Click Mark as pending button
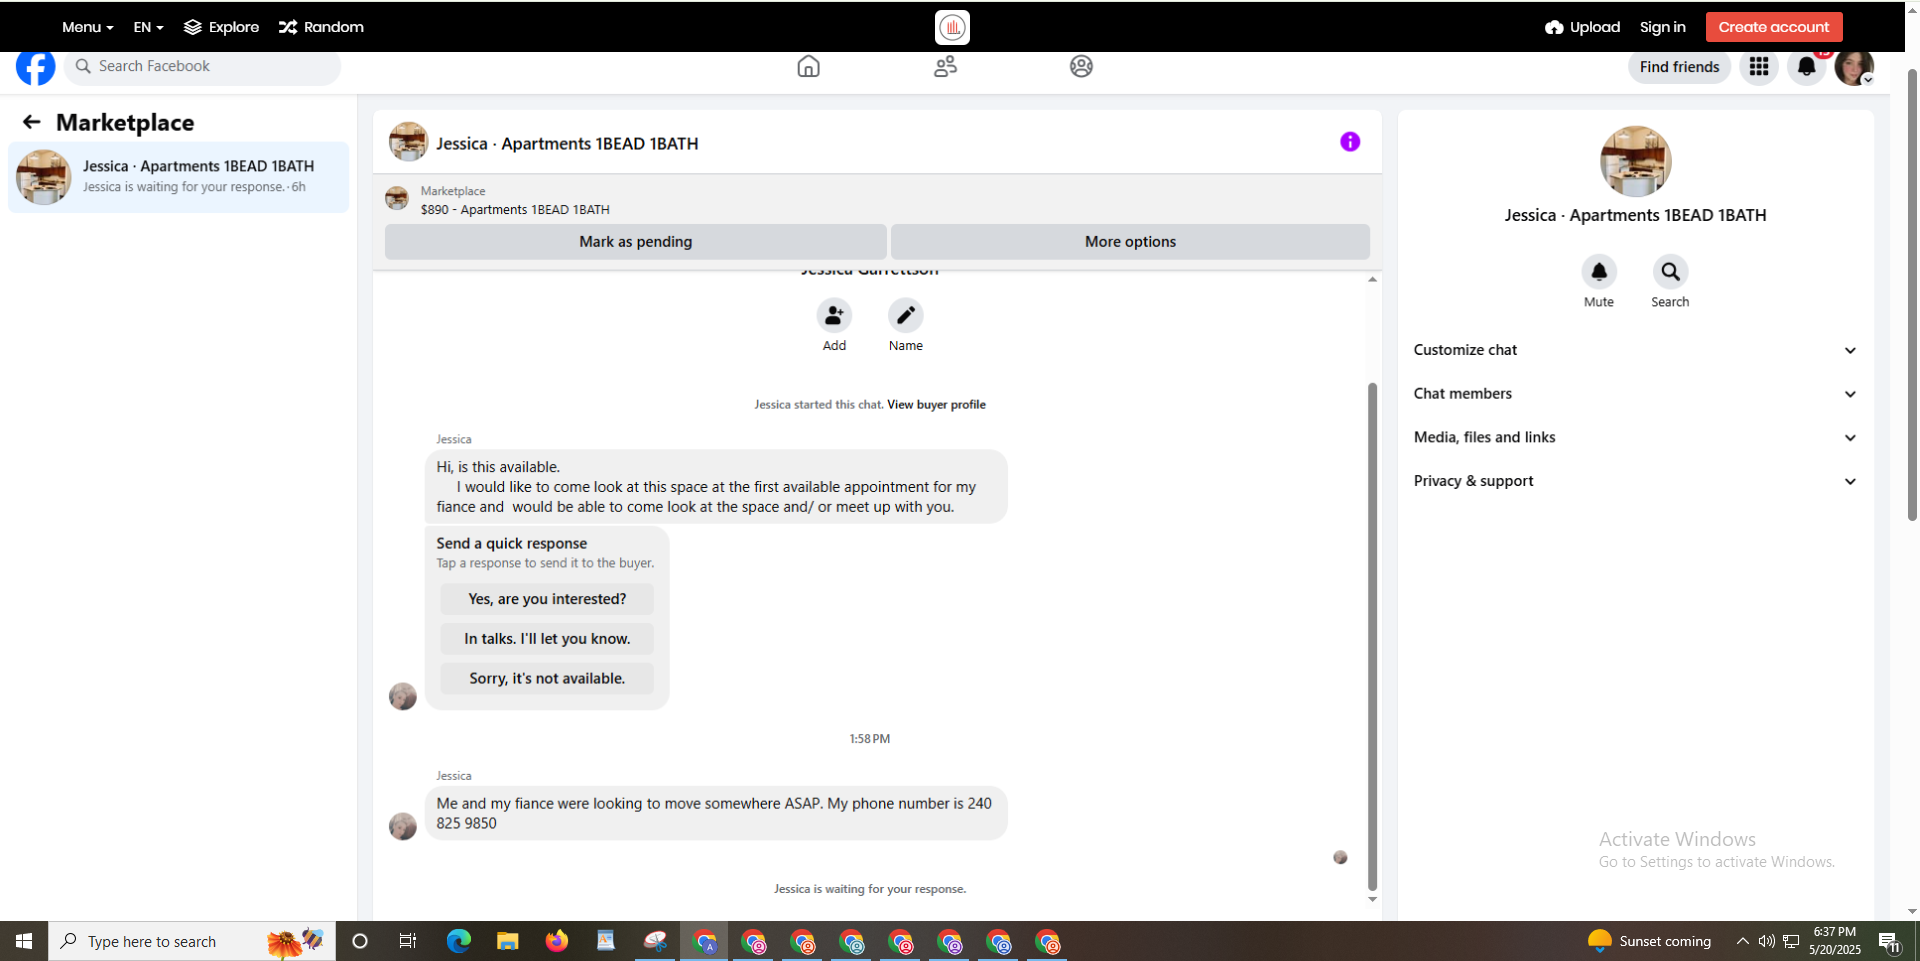 [635, 242]
